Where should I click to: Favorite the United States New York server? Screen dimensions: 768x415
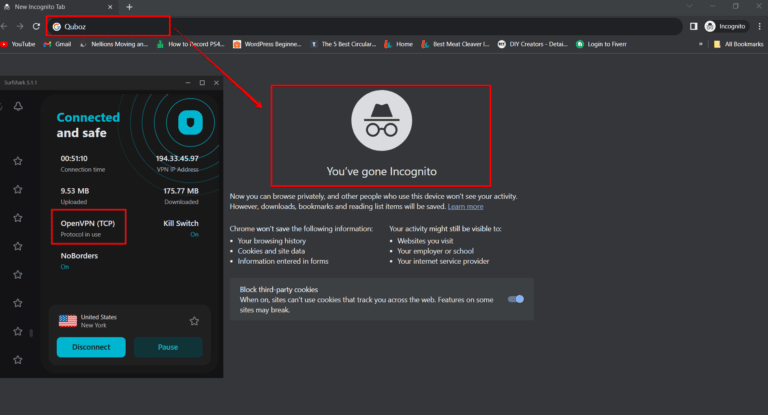click(x=194, y=321)
